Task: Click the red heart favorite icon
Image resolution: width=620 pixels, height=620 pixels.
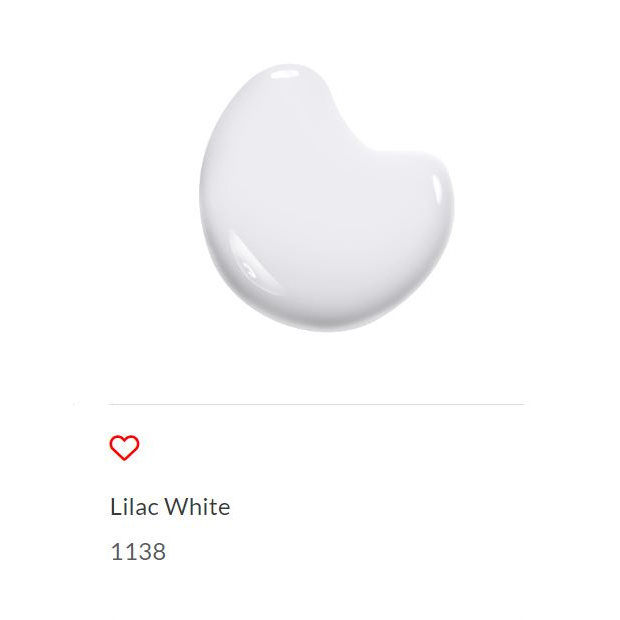Action: [124, 448]
